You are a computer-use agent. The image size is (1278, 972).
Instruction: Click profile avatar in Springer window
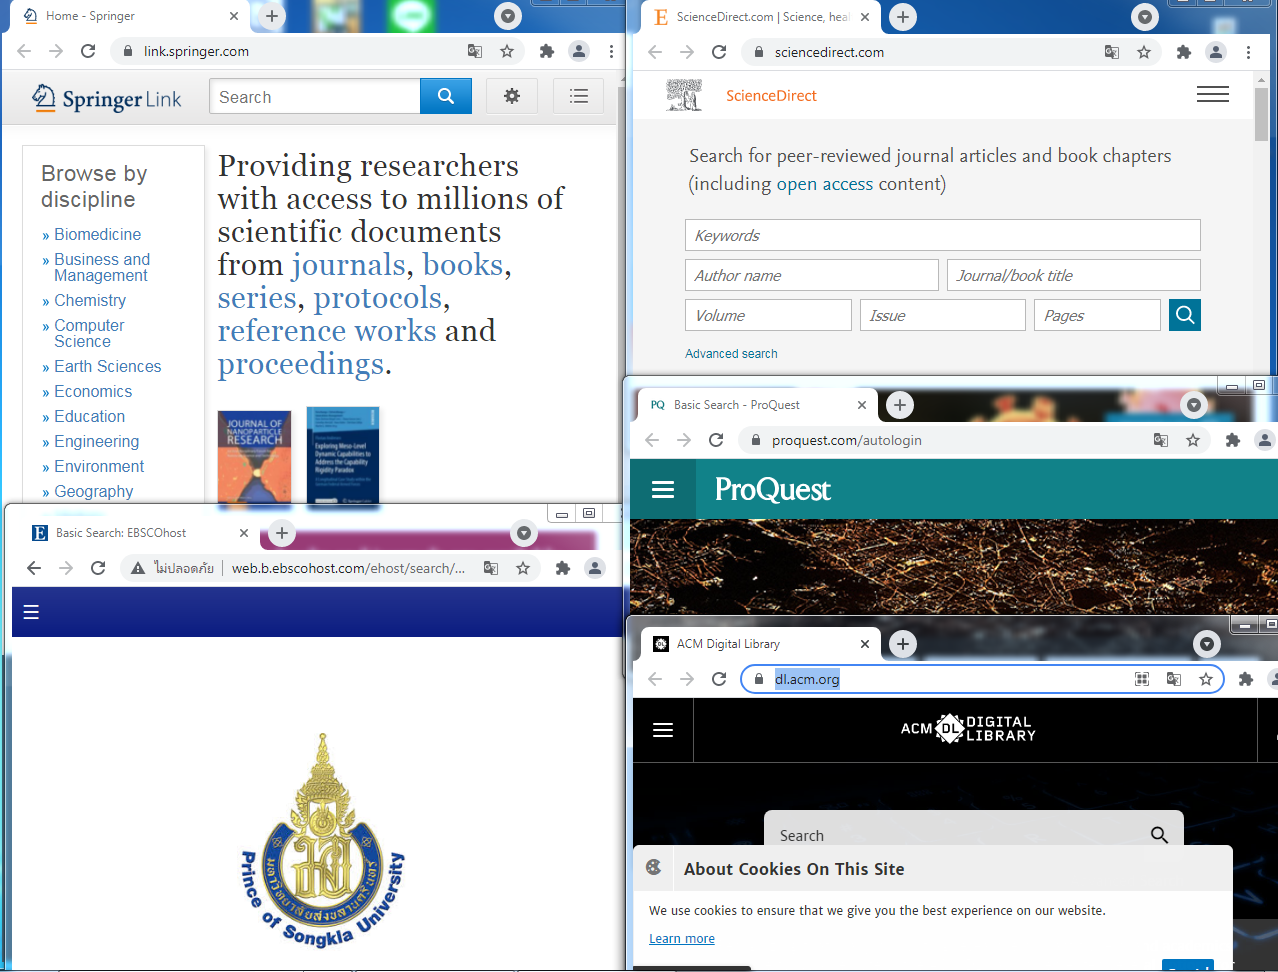coord(579,51)
